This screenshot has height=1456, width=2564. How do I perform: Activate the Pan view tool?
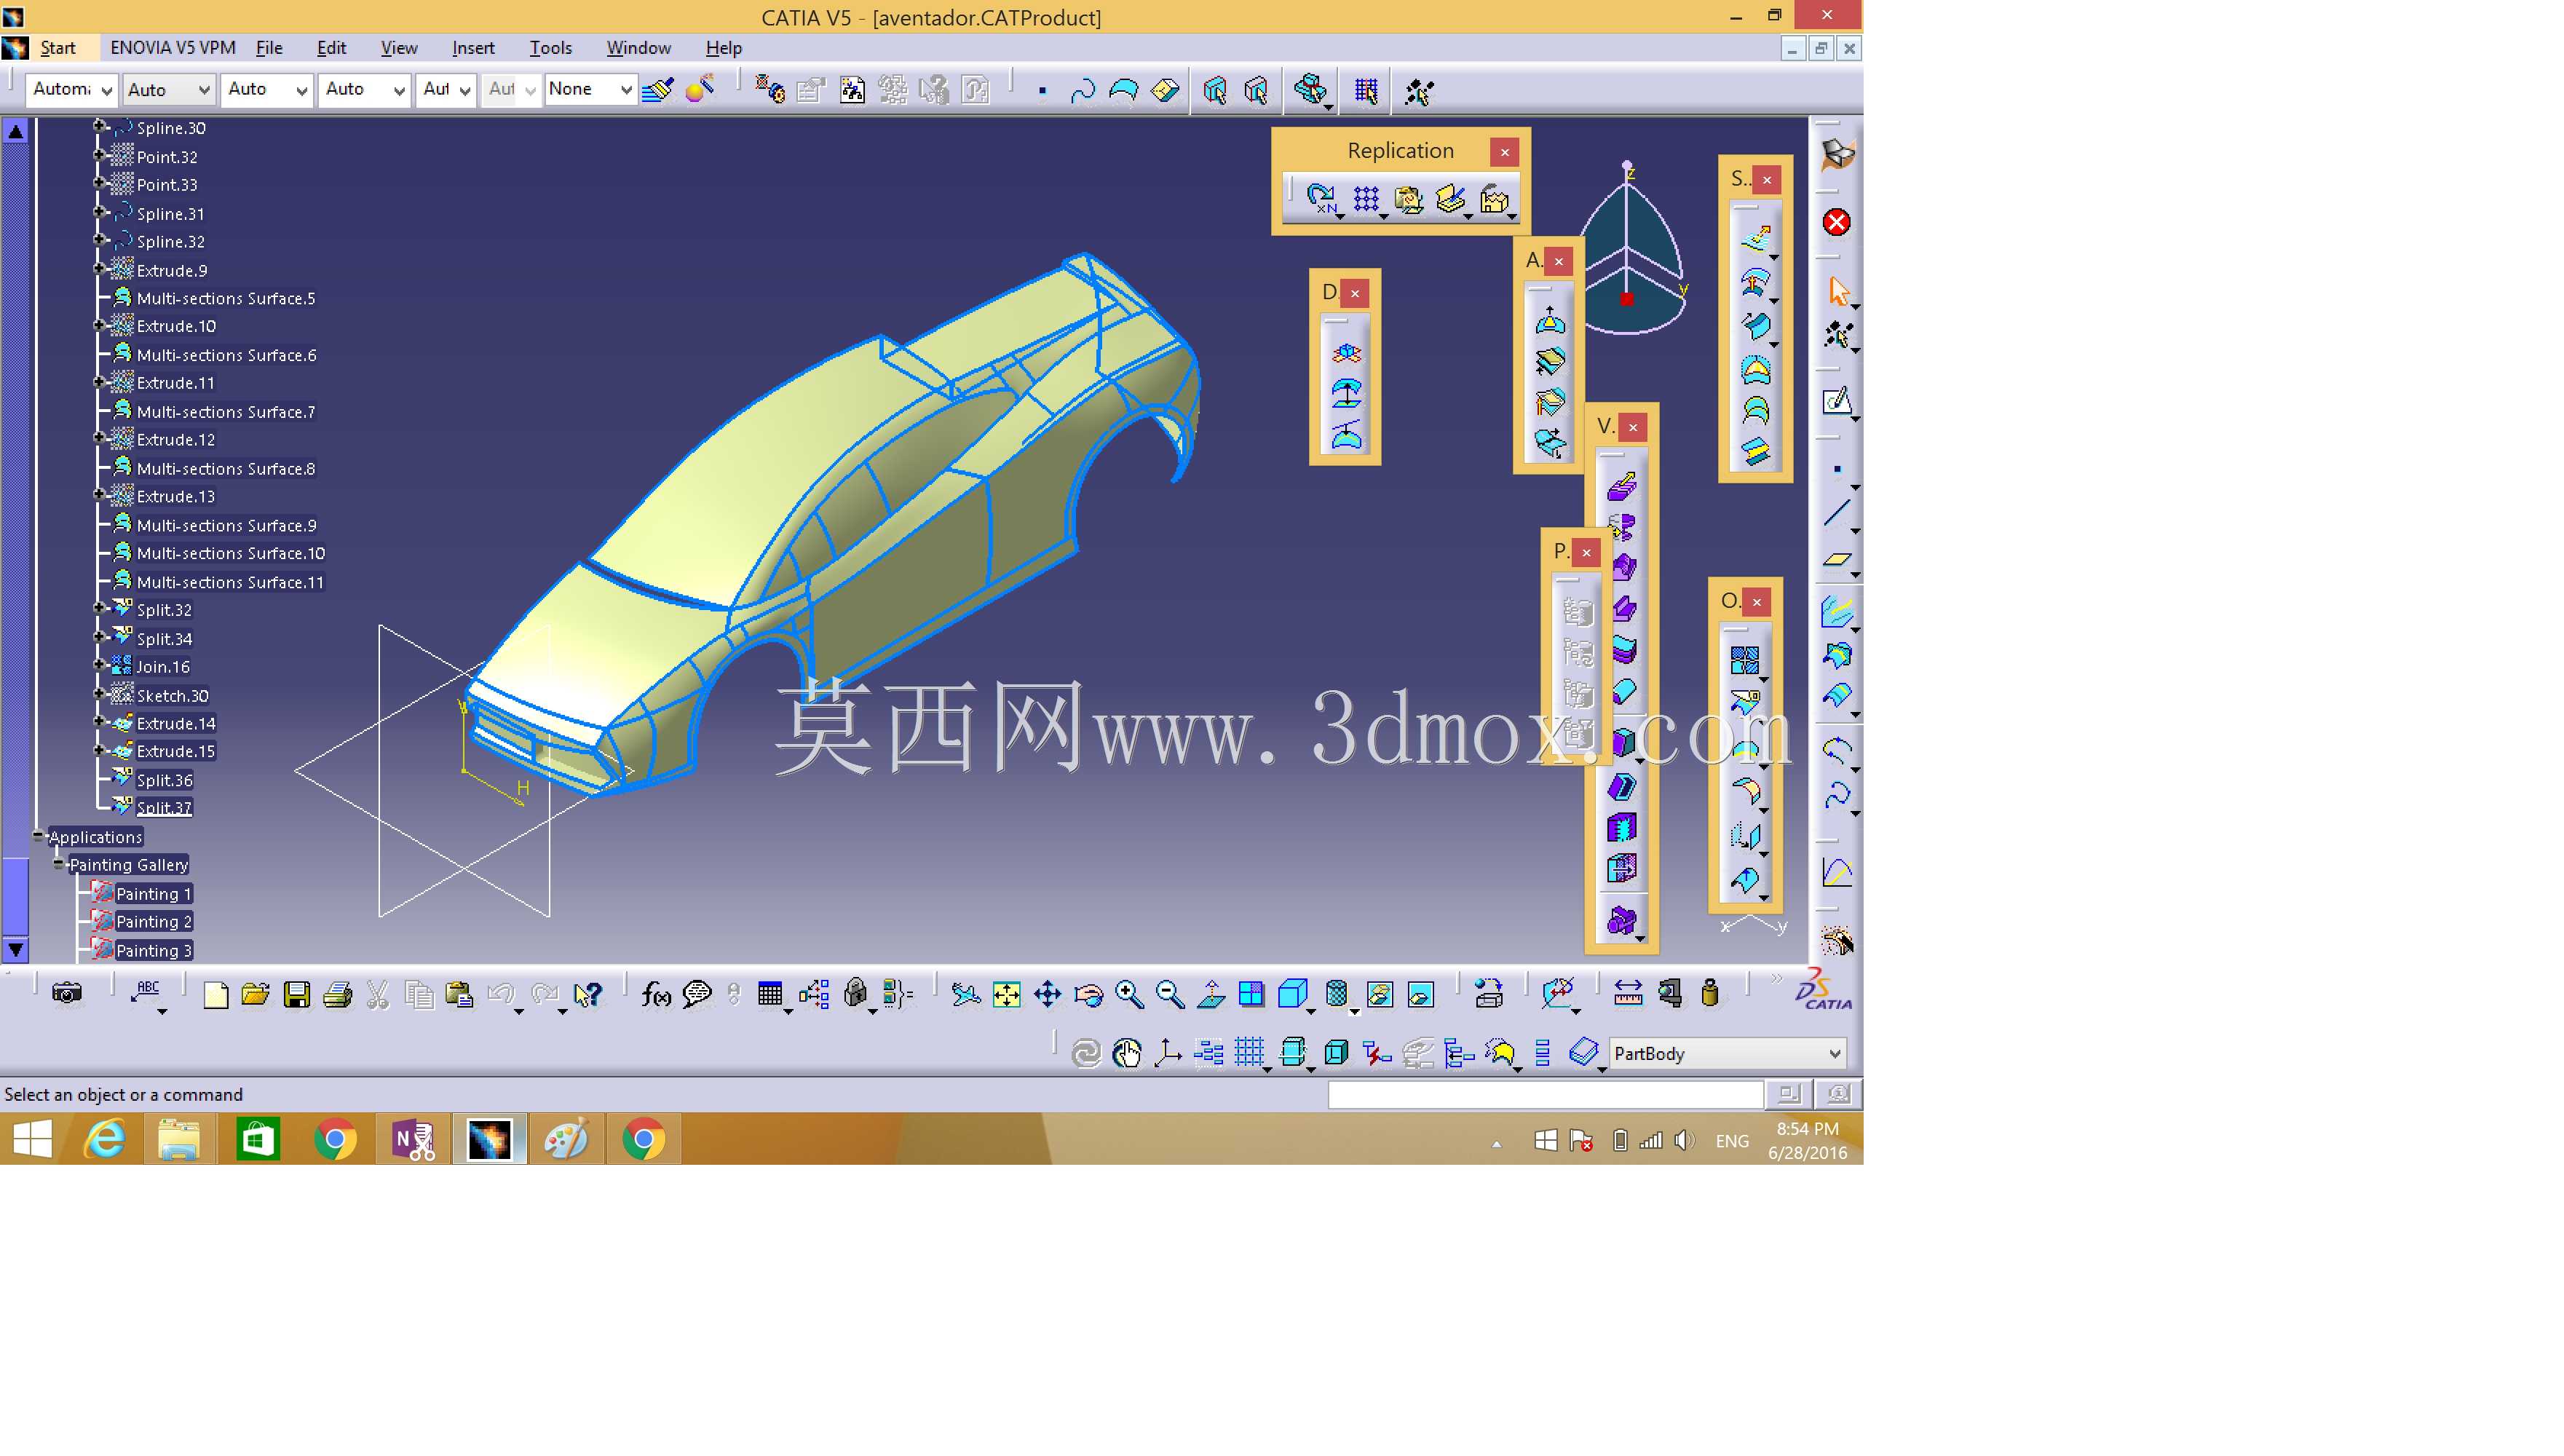(x=1047, y=994)
